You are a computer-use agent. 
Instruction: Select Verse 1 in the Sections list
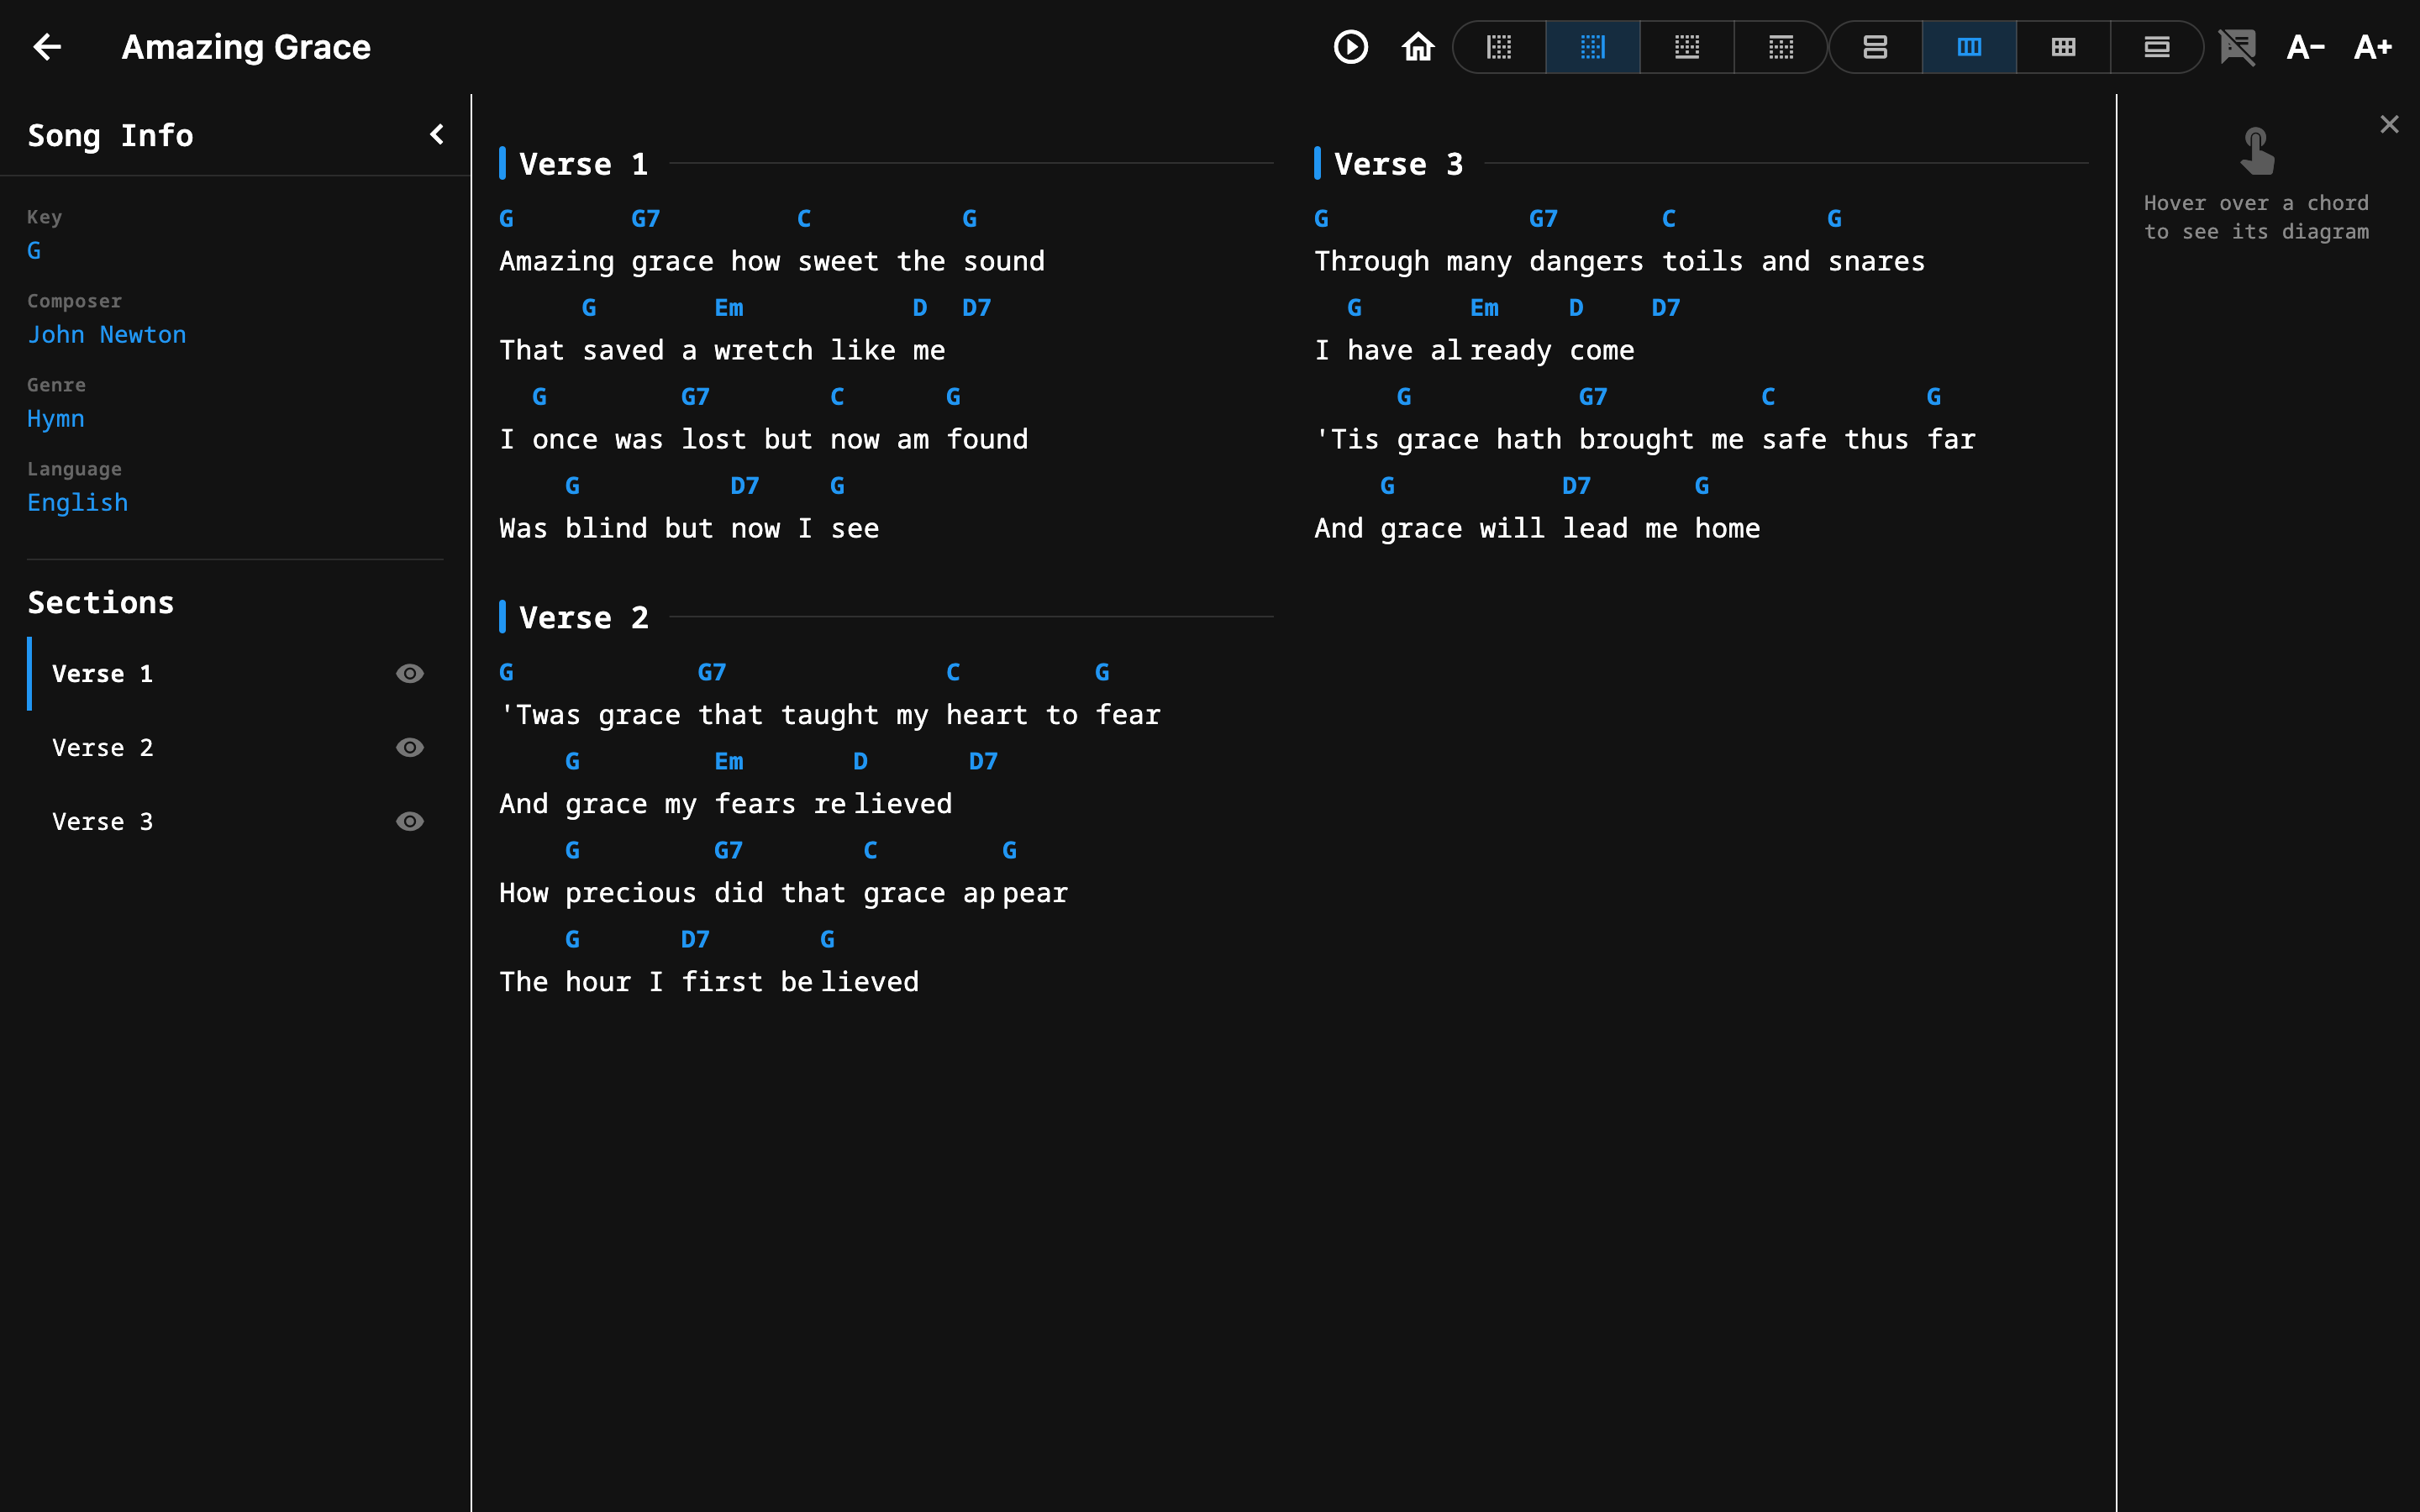(x=102, y=673)
